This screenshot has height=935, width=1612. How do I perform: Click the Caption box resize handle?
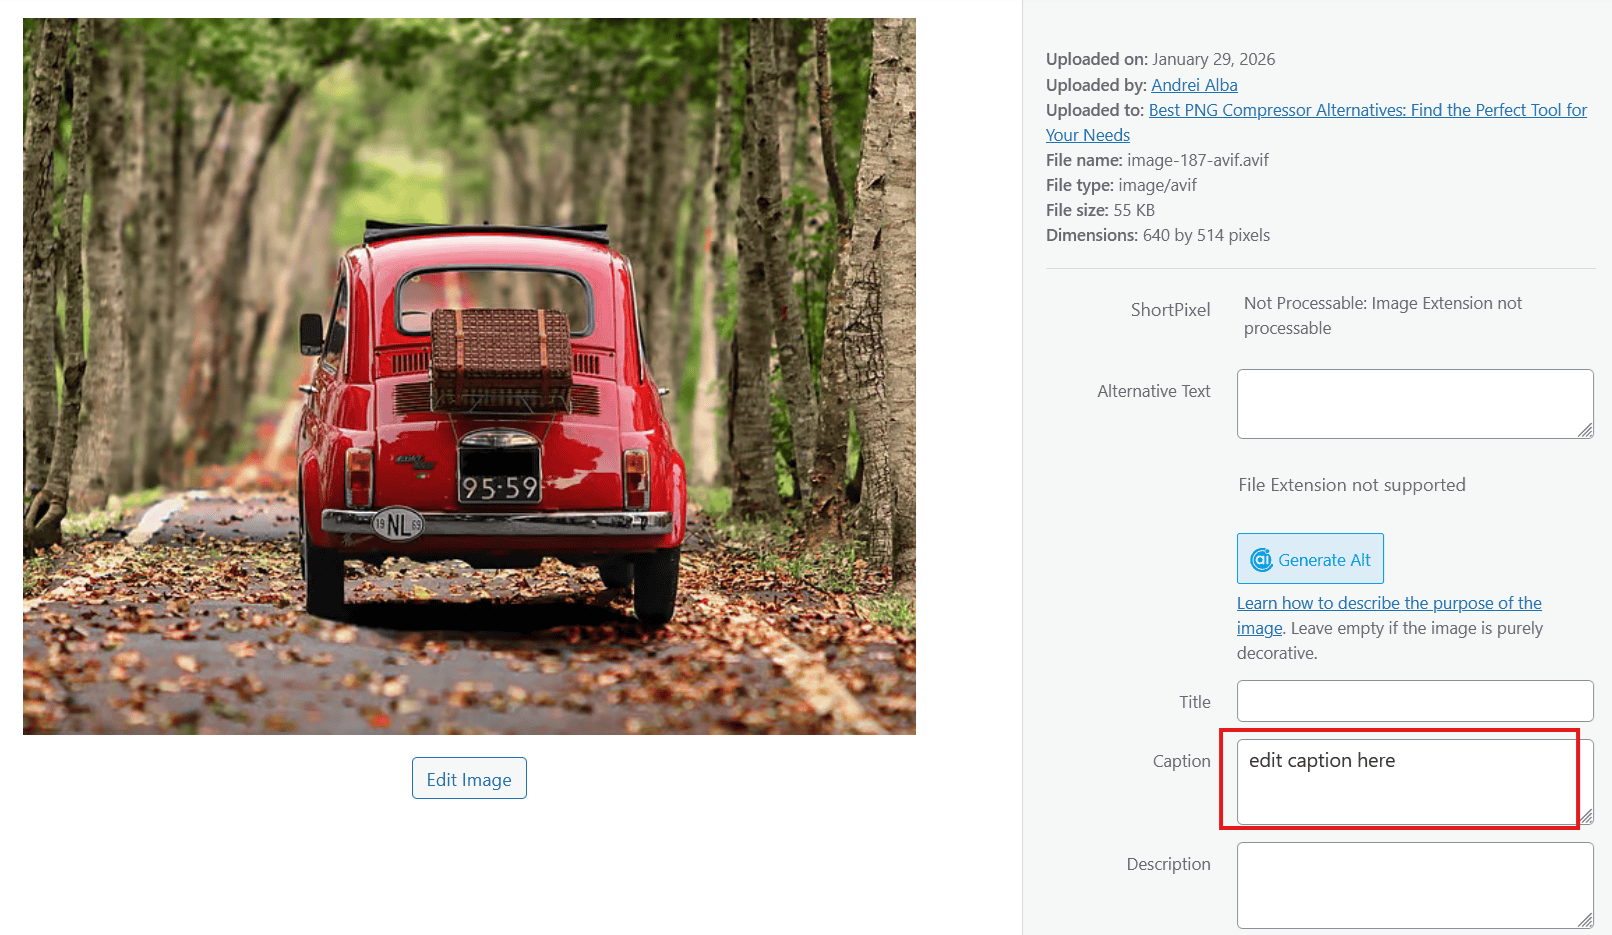pyautogui.click(x=1586, y=816)
